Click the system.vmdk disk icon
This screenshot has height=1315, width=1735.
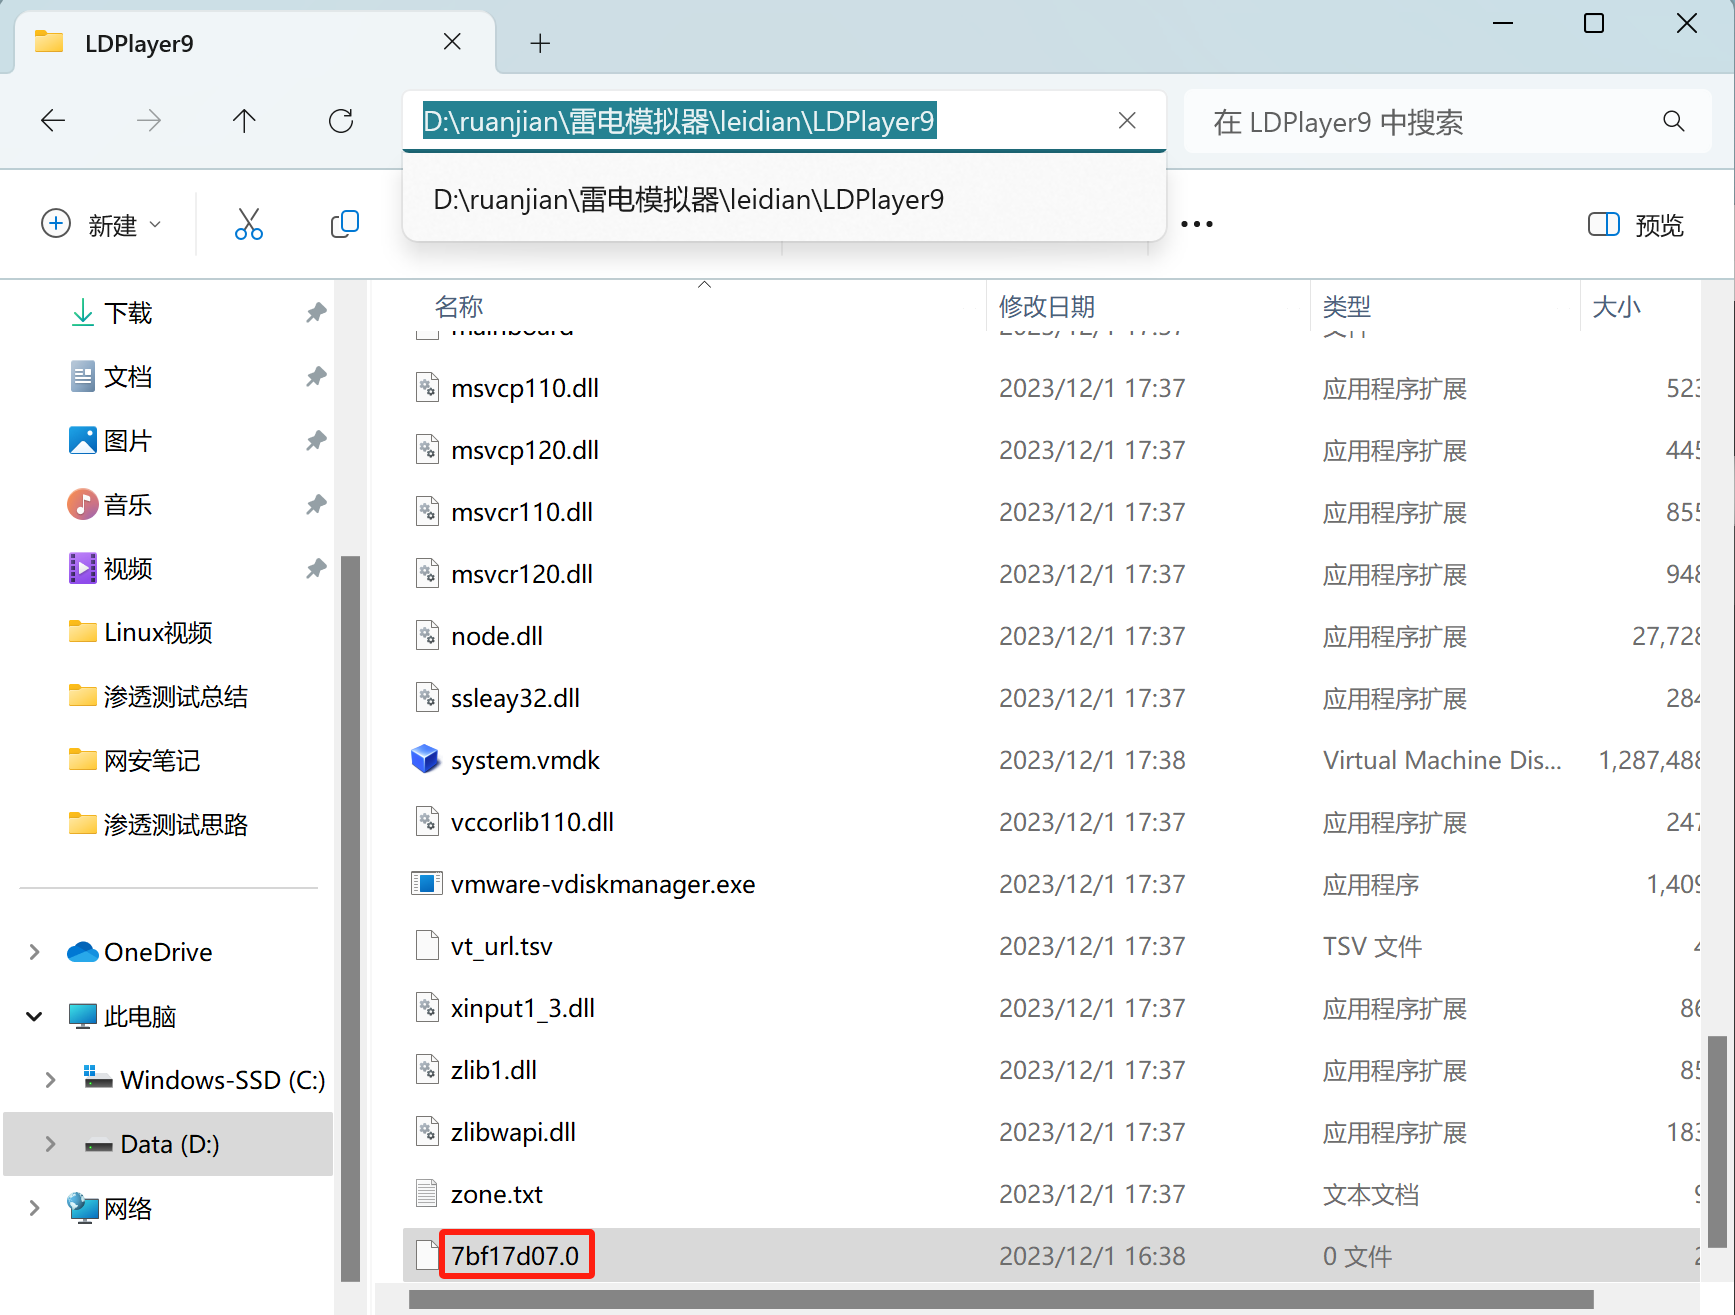click(426, 760)
